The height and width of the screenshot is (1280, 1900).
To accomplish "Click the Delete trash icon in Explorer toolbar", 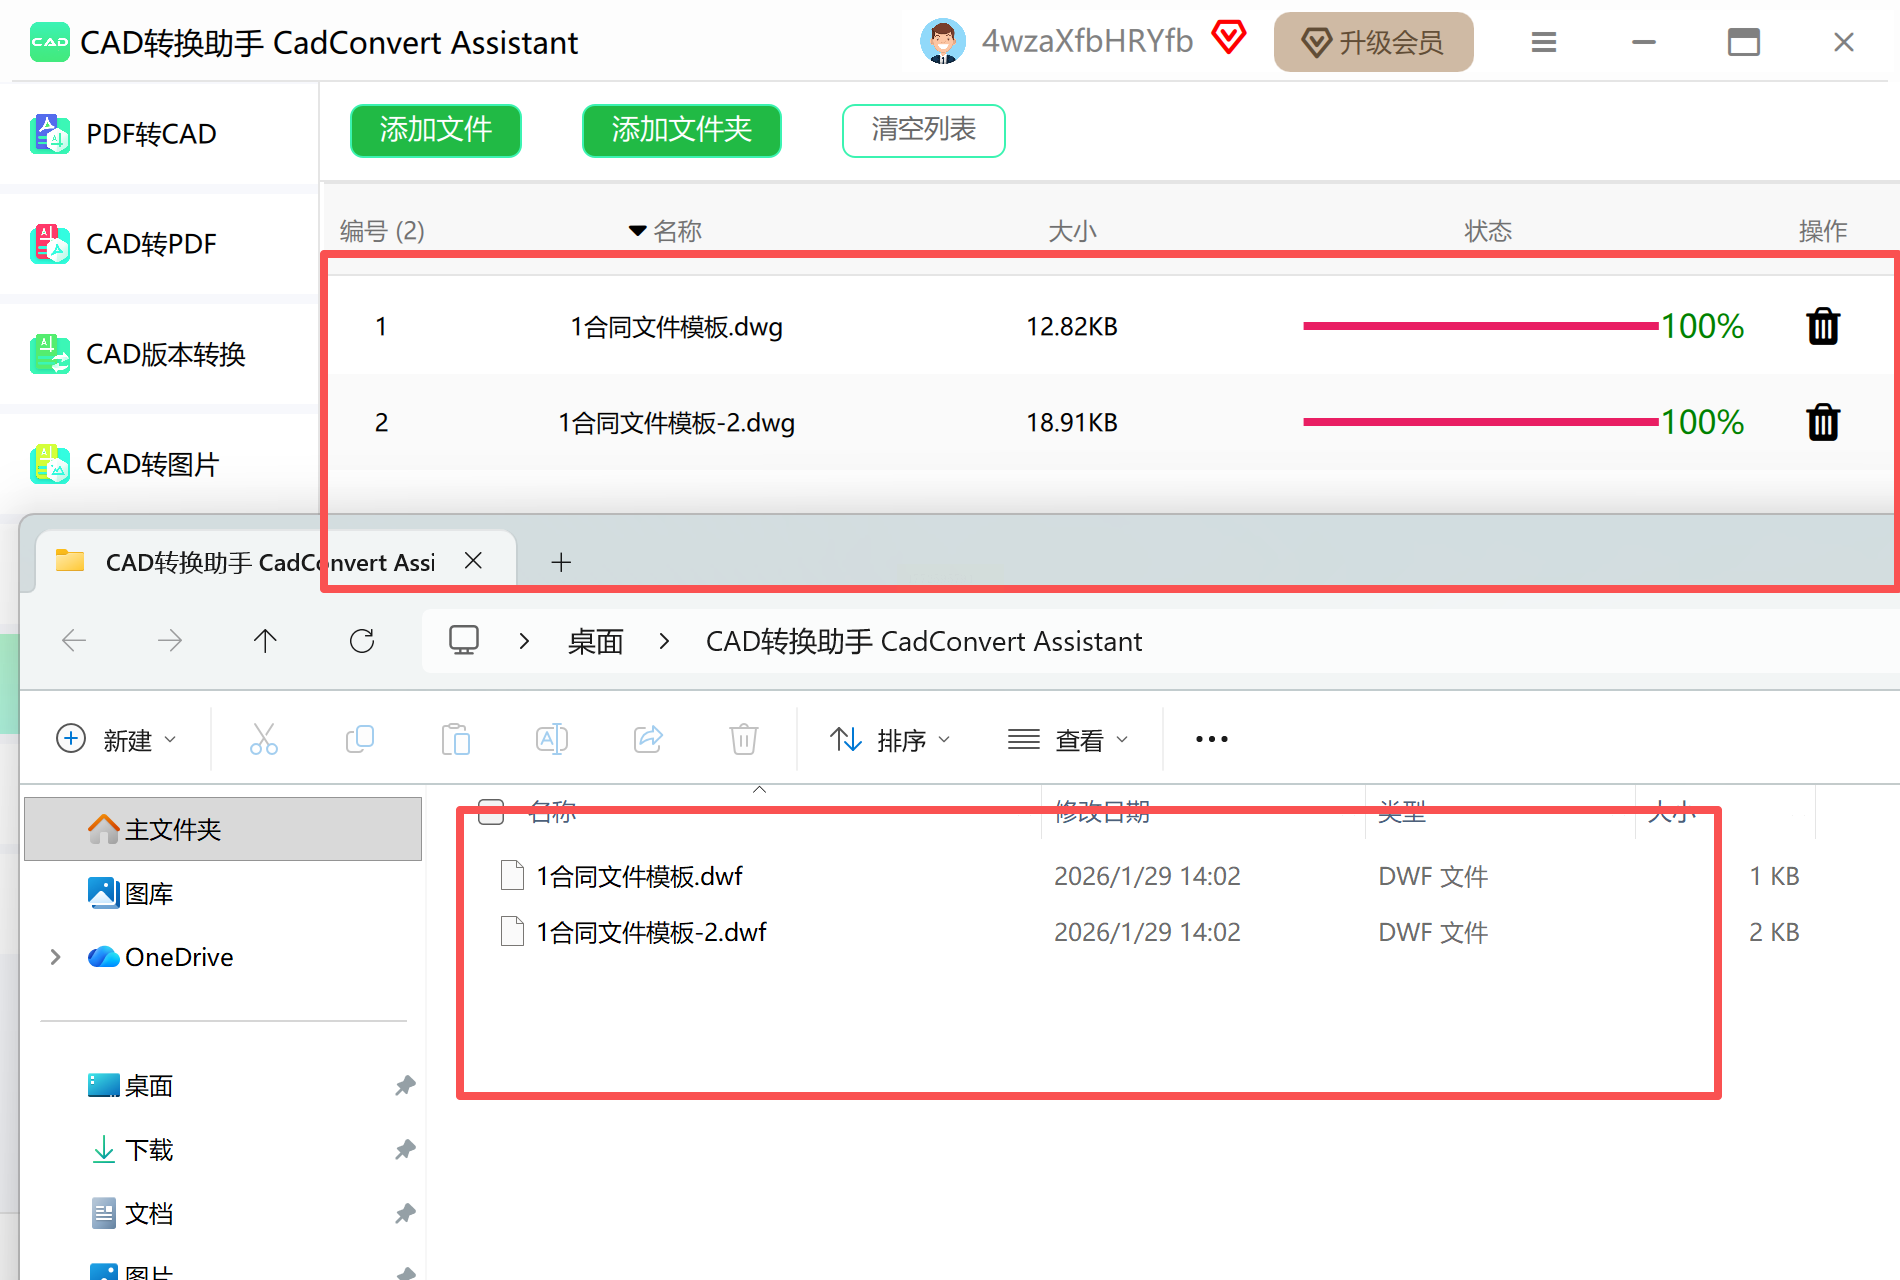I will (744, 739).
